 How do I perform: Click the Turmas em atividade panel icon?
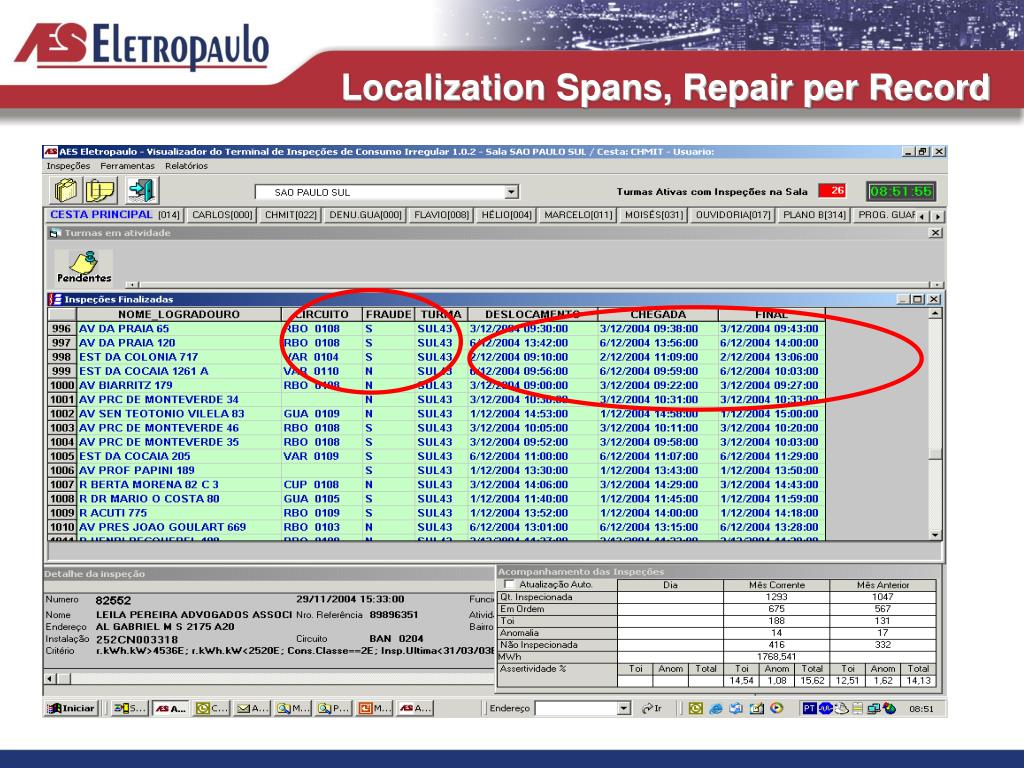tap(56, 232)
